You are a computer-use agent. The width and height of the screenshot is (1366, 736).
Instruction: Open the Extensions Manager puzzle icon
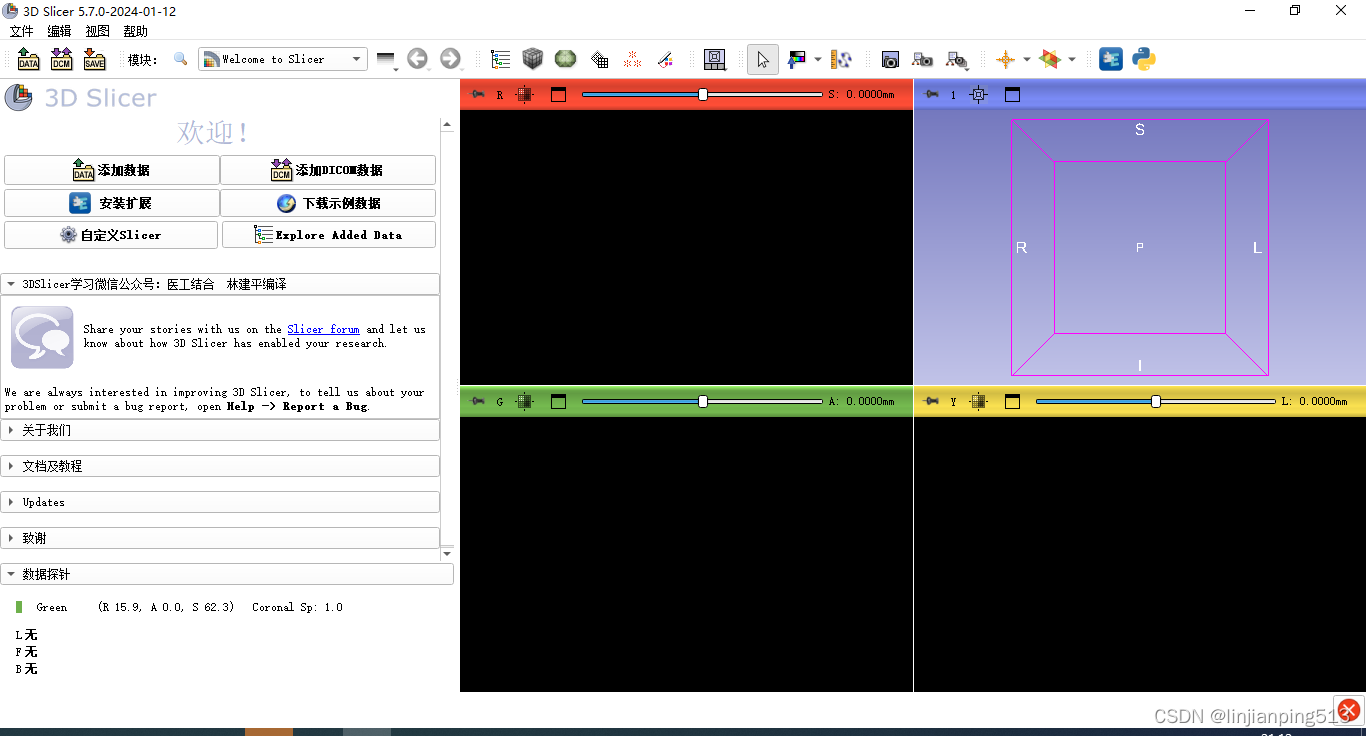click(1110, 59)
